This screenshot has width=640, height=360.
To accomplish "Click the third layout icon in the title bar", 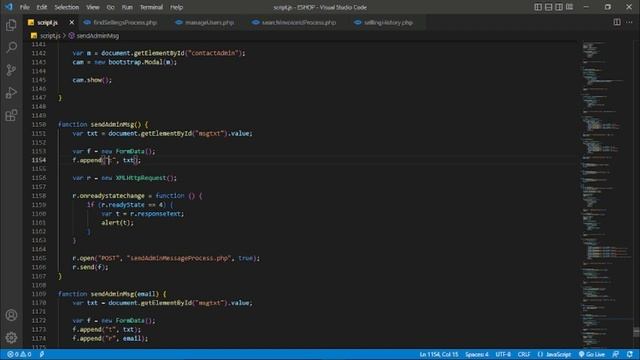I will [x=559, y=7].
